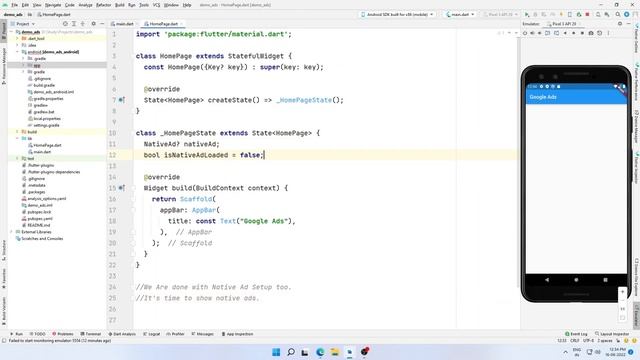Viewport: 640px width, 360px height.
Task: Open Pixel 3 API 29 device dropdown
Action: coord(501,14)
